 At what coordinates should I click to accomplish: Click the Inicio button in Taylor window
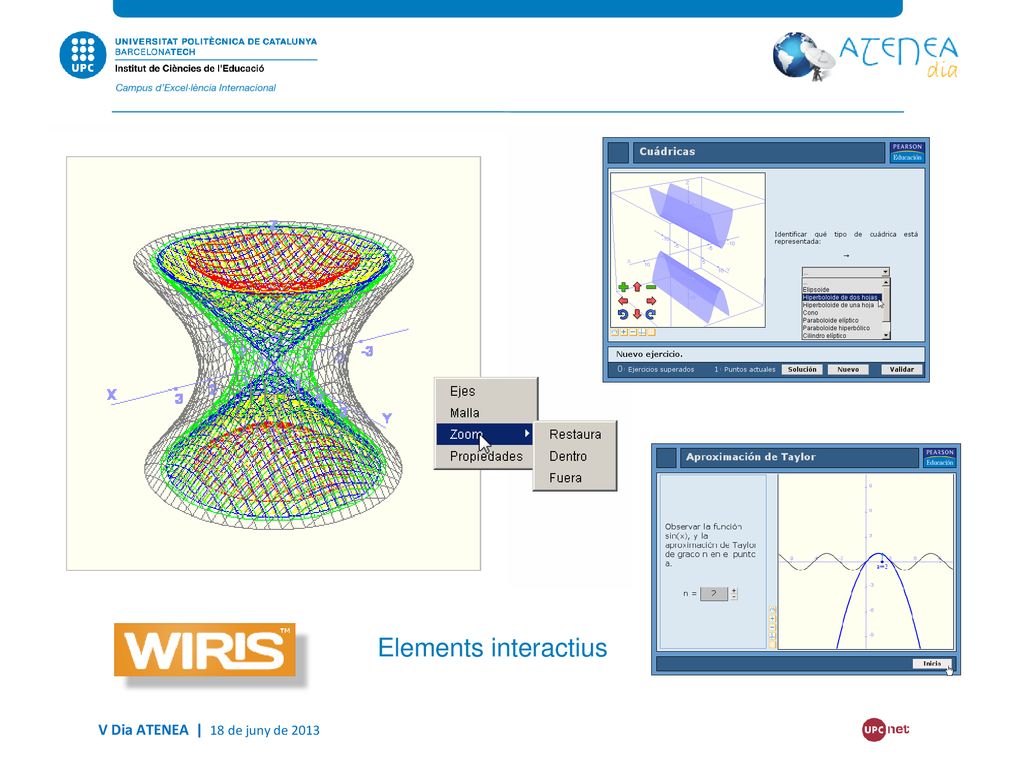click(932, 664)
